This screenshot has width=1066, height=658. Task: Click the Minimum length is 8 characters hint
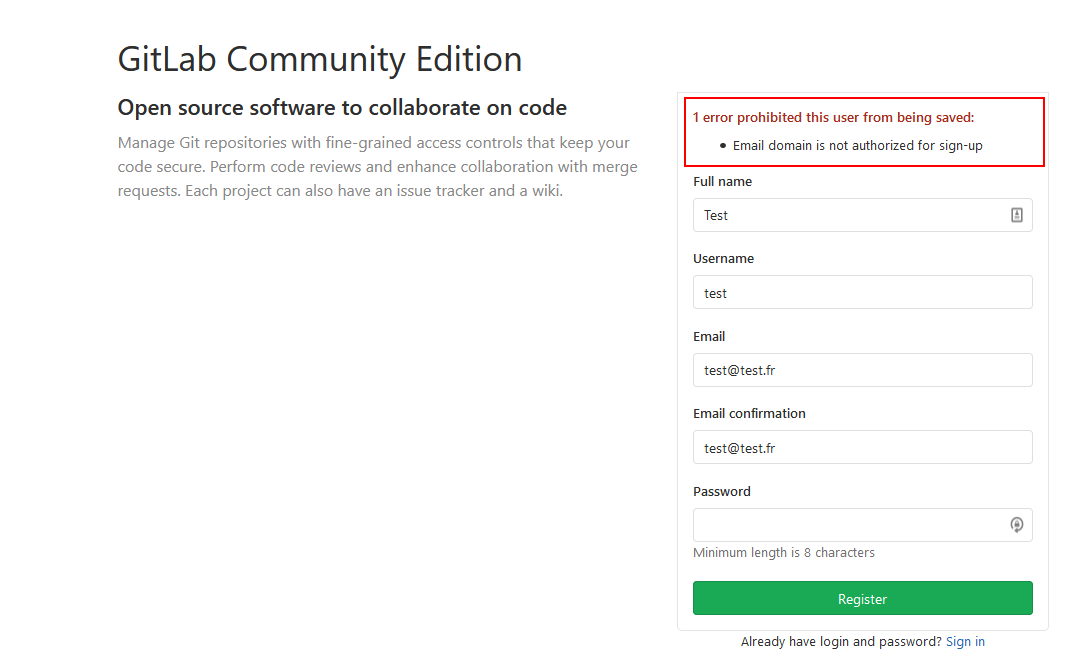(783, 553)
